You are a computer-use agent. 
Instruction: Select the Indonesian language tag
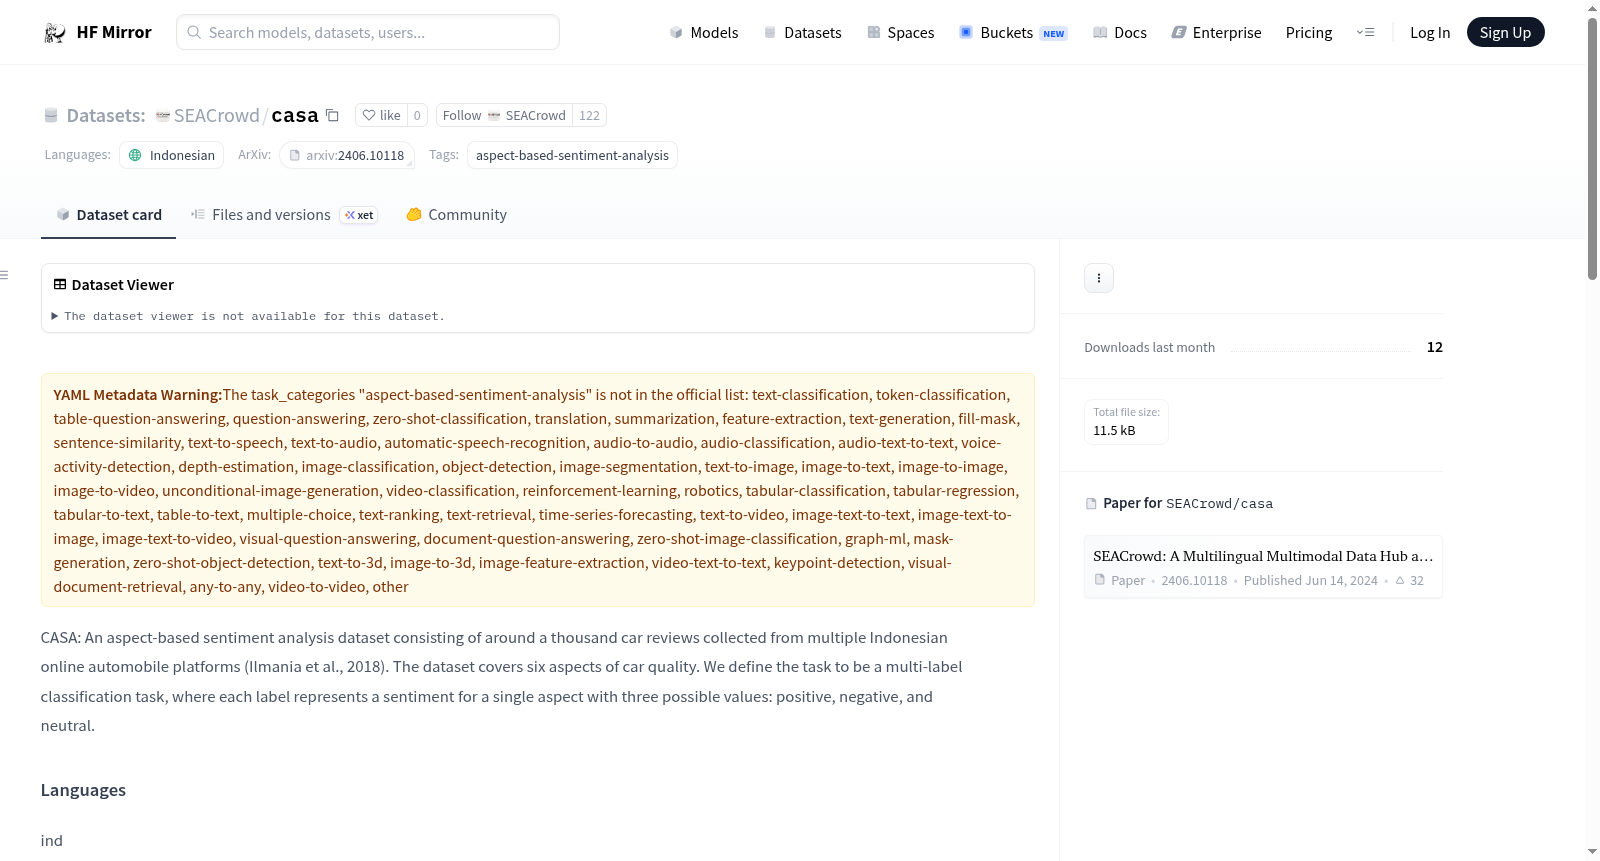click(x=172, y=155)
